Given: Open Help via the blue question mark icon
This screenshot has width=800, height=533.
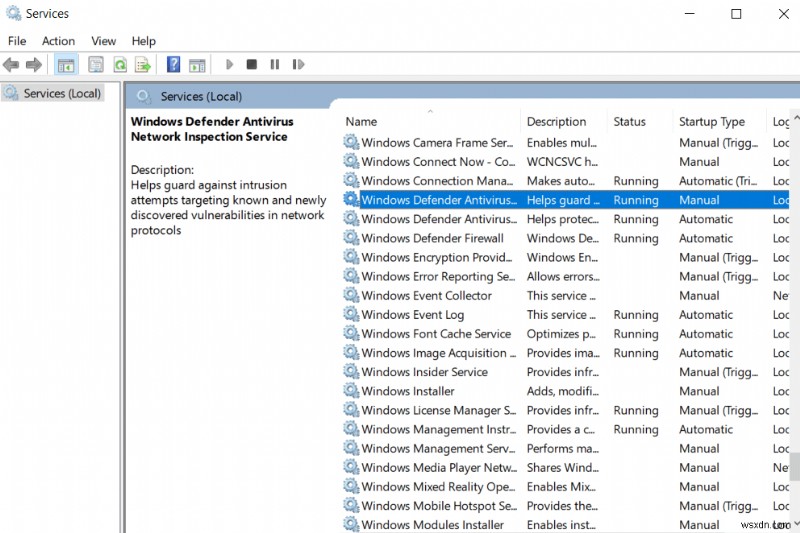Looking at the screenshot, I should pyautogui.click(x=173, y=65).
